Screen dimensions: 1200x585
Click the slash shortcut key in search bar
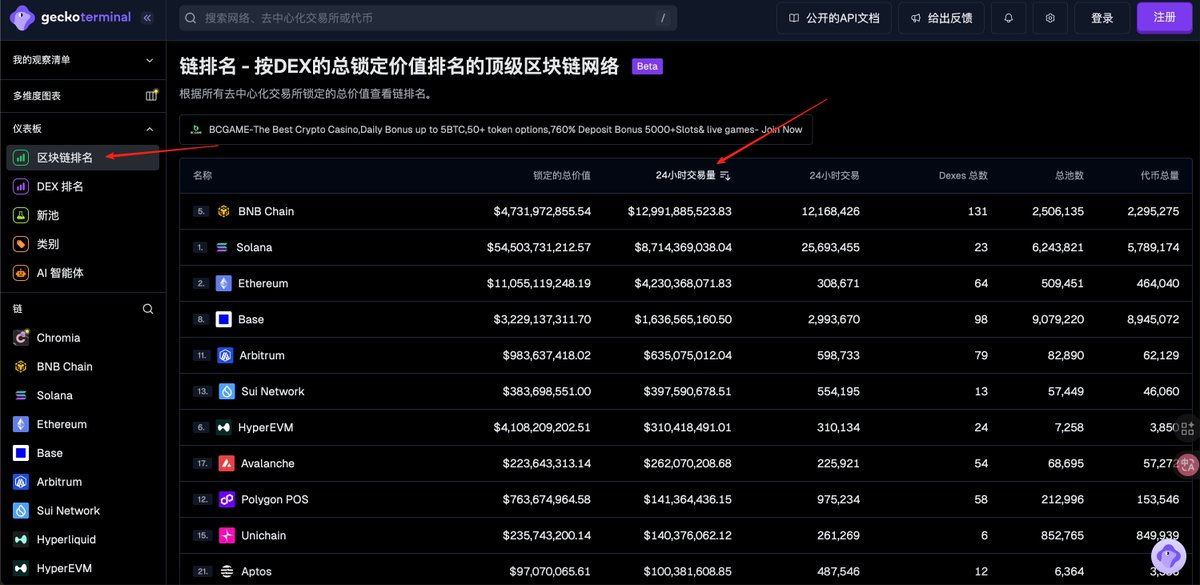click(x=663, y=18)
